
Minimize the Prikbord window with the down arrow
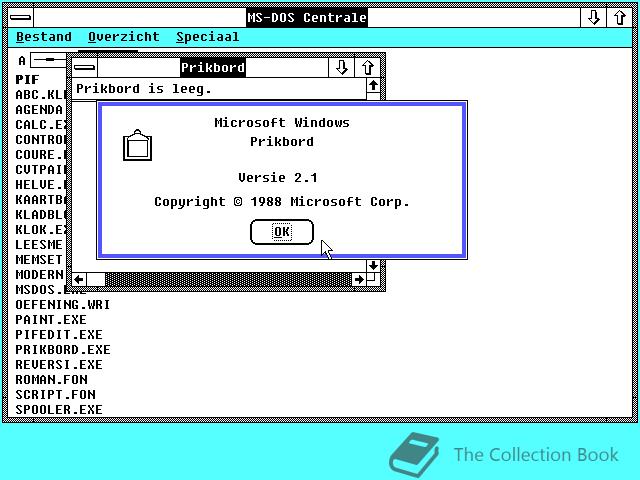pyautogui.click(x=341, y=67)
